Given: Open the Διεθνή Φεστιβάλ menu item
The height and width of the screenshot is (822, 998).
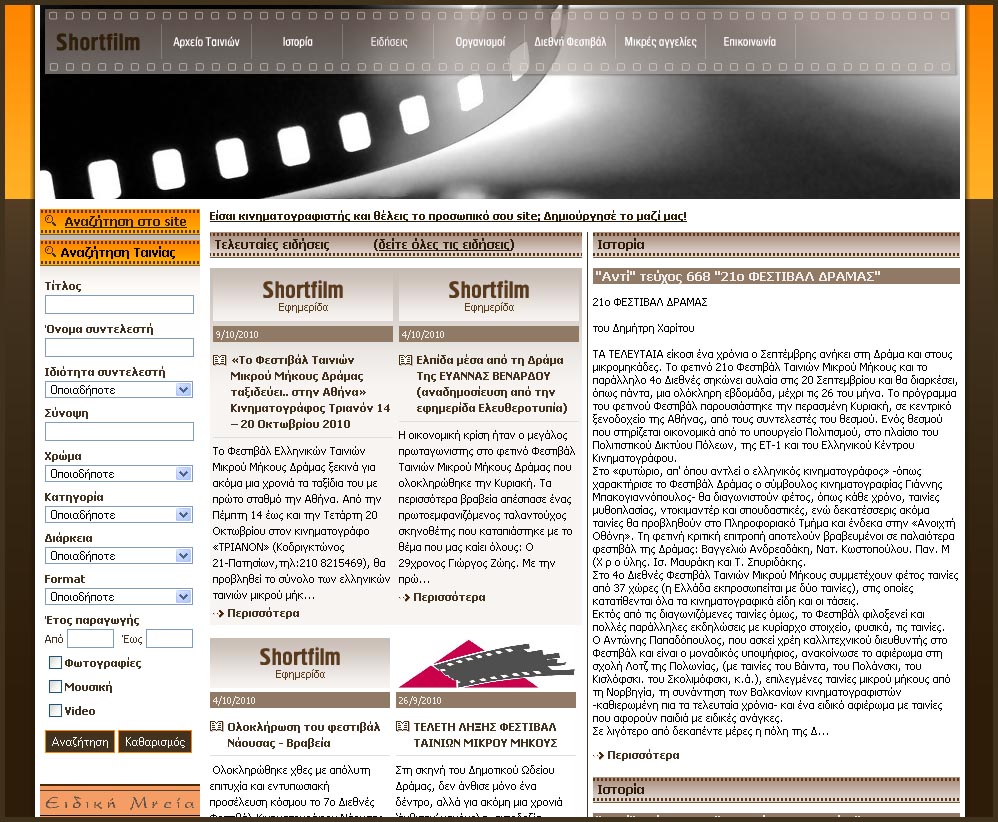Looking at the screenshot, I should pyautogui.click(x=570, y=42).
